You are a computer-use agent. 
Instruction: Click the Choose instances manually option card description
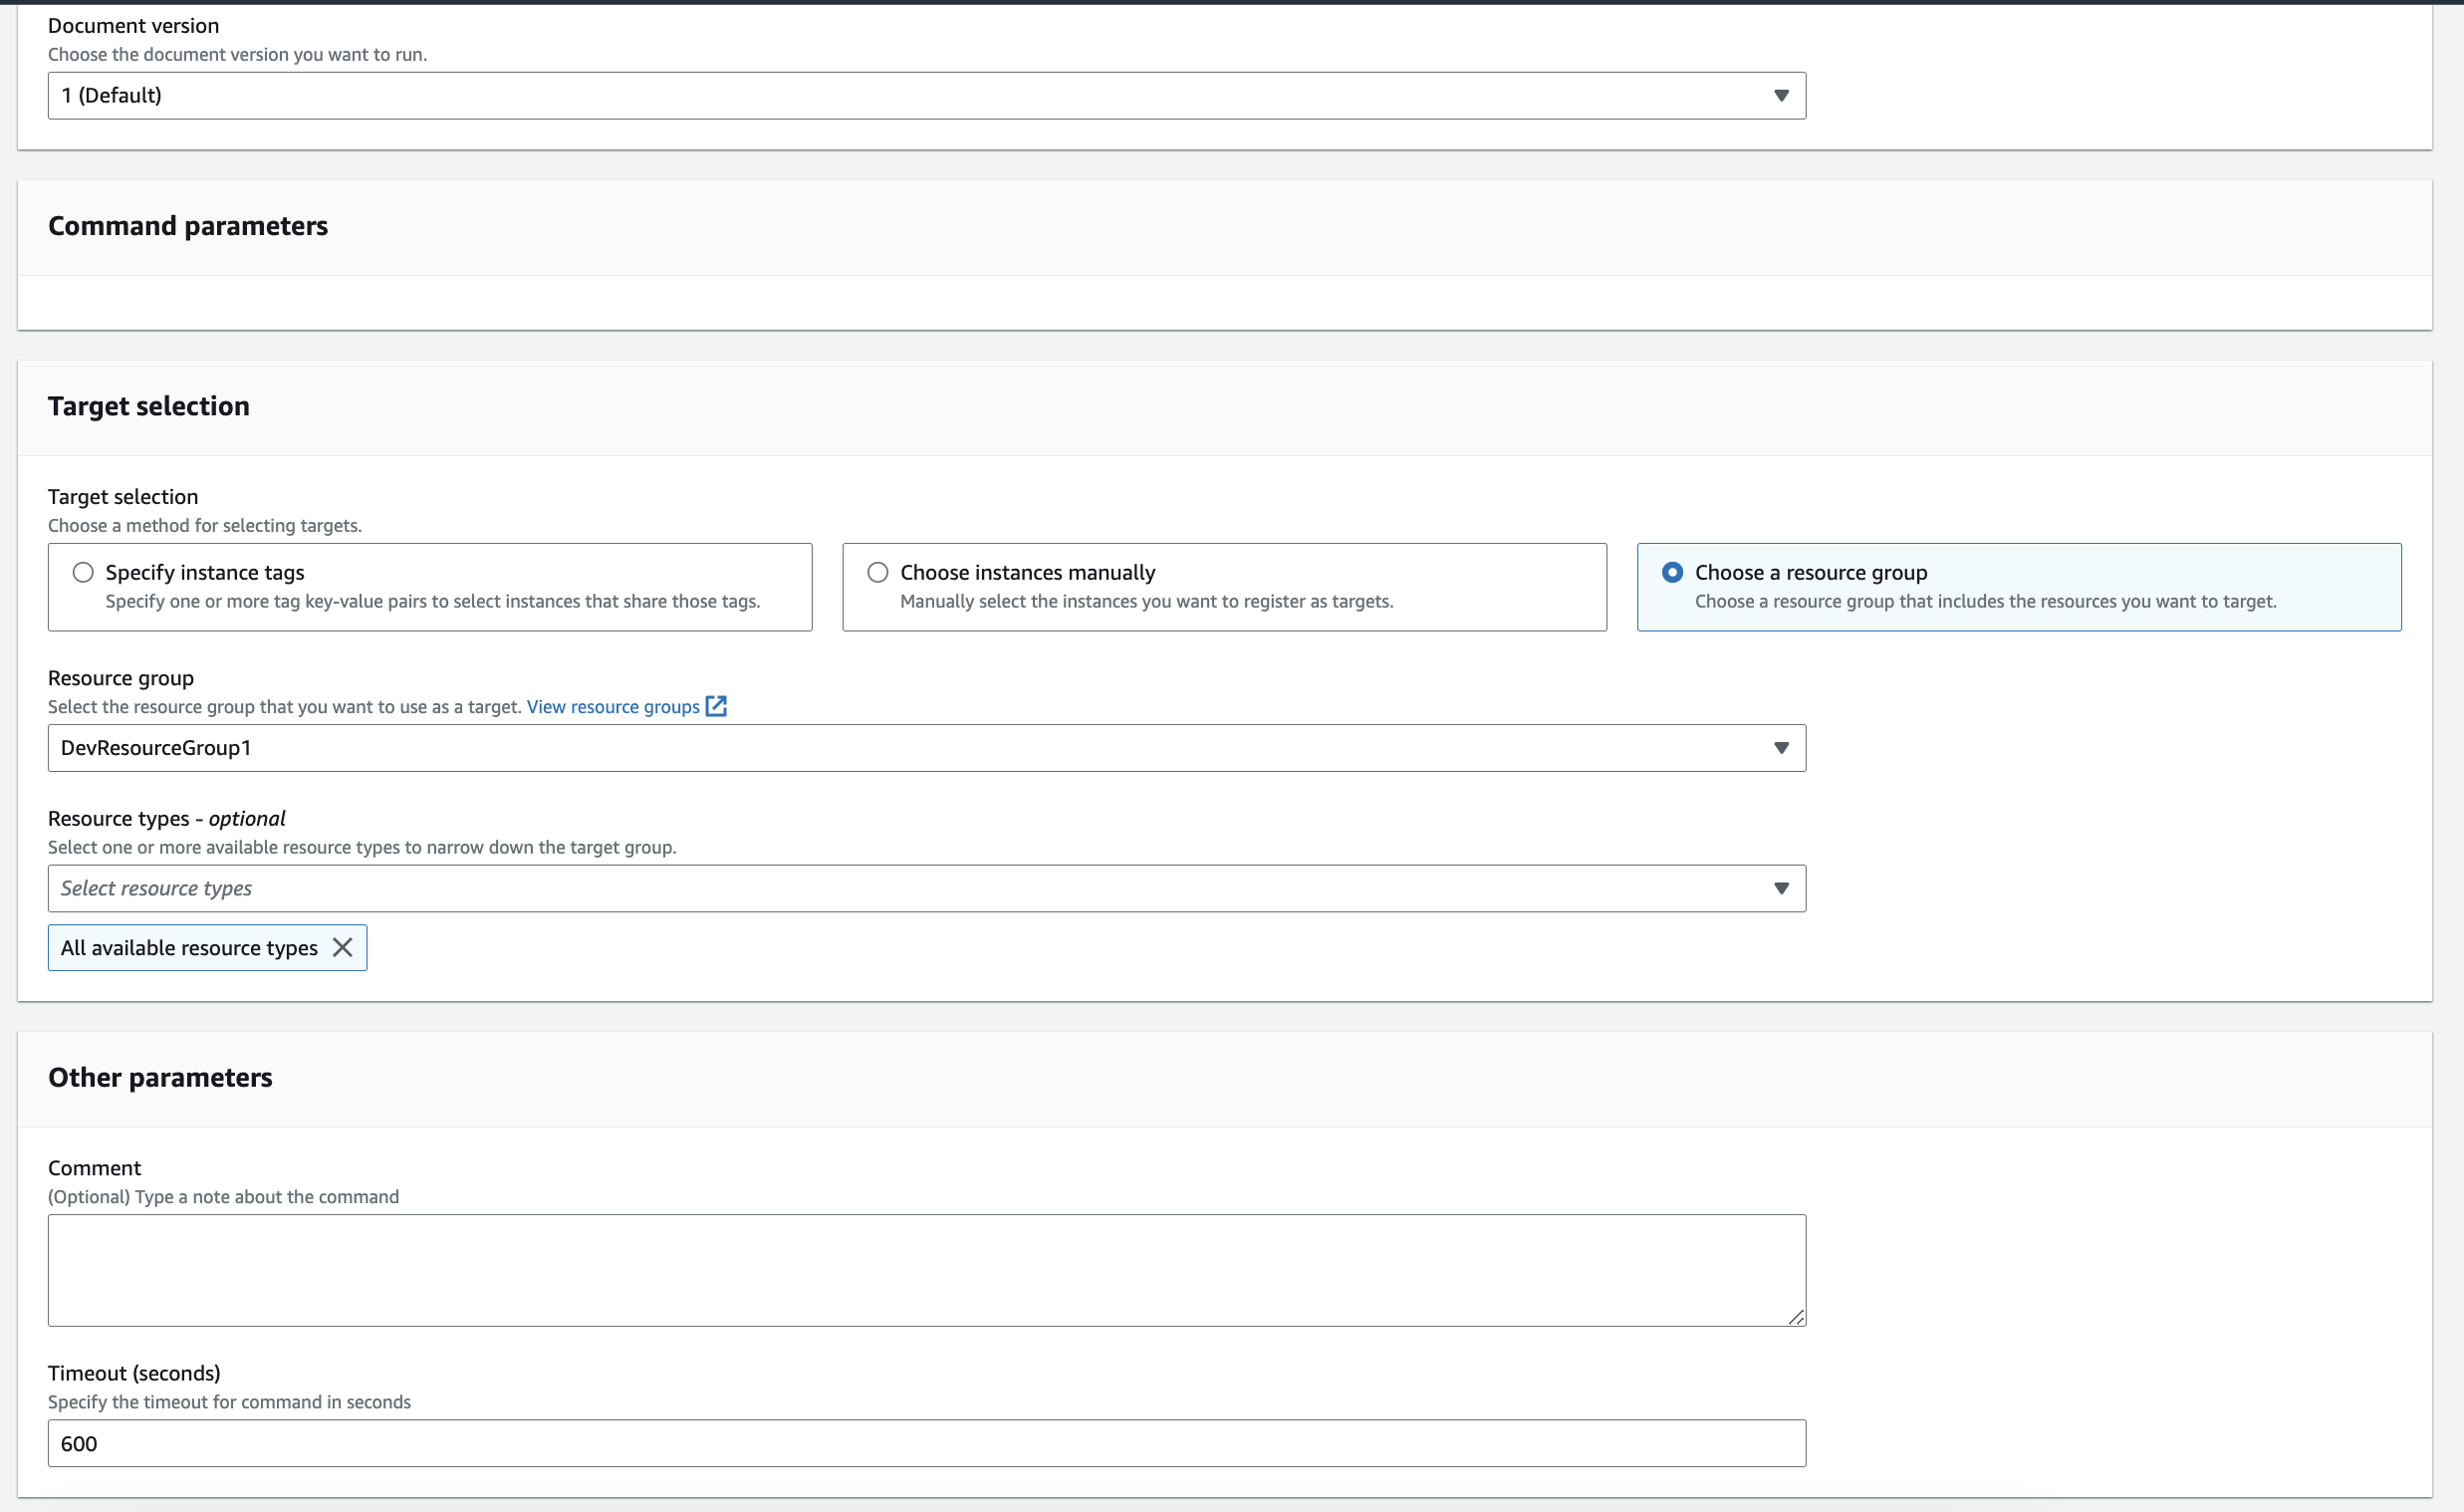(1146, 601)
